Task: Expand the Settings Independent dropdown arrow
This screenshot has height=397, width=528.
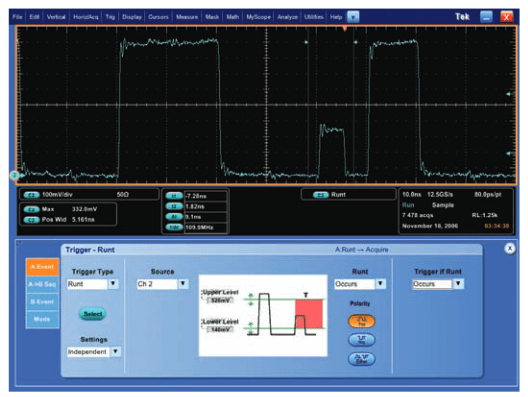Action: click(116, 352)
